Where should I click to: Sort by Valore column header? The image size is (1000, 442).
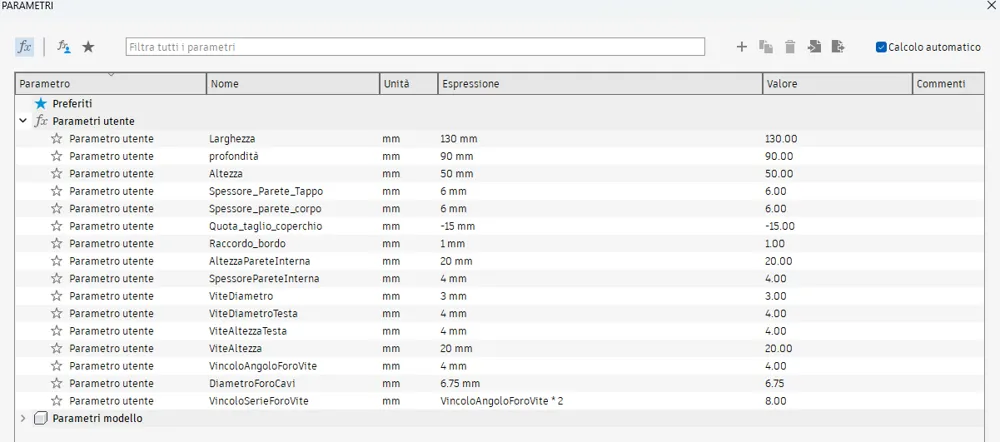pyautogui.click(x=837, y=84)
